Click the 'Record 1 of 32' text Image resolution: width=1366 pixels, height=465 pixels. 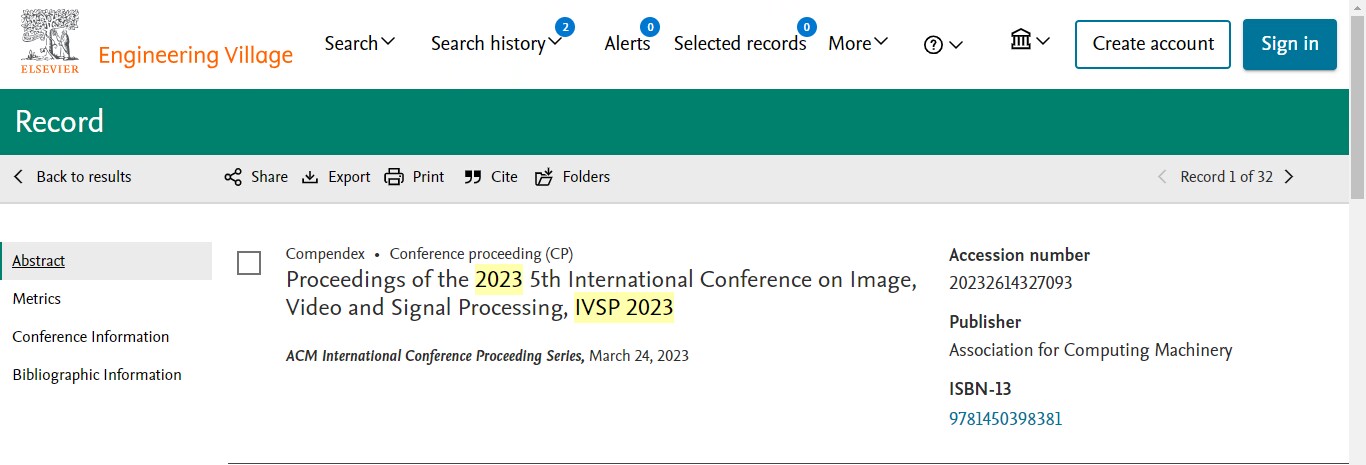click(1226, 177)
